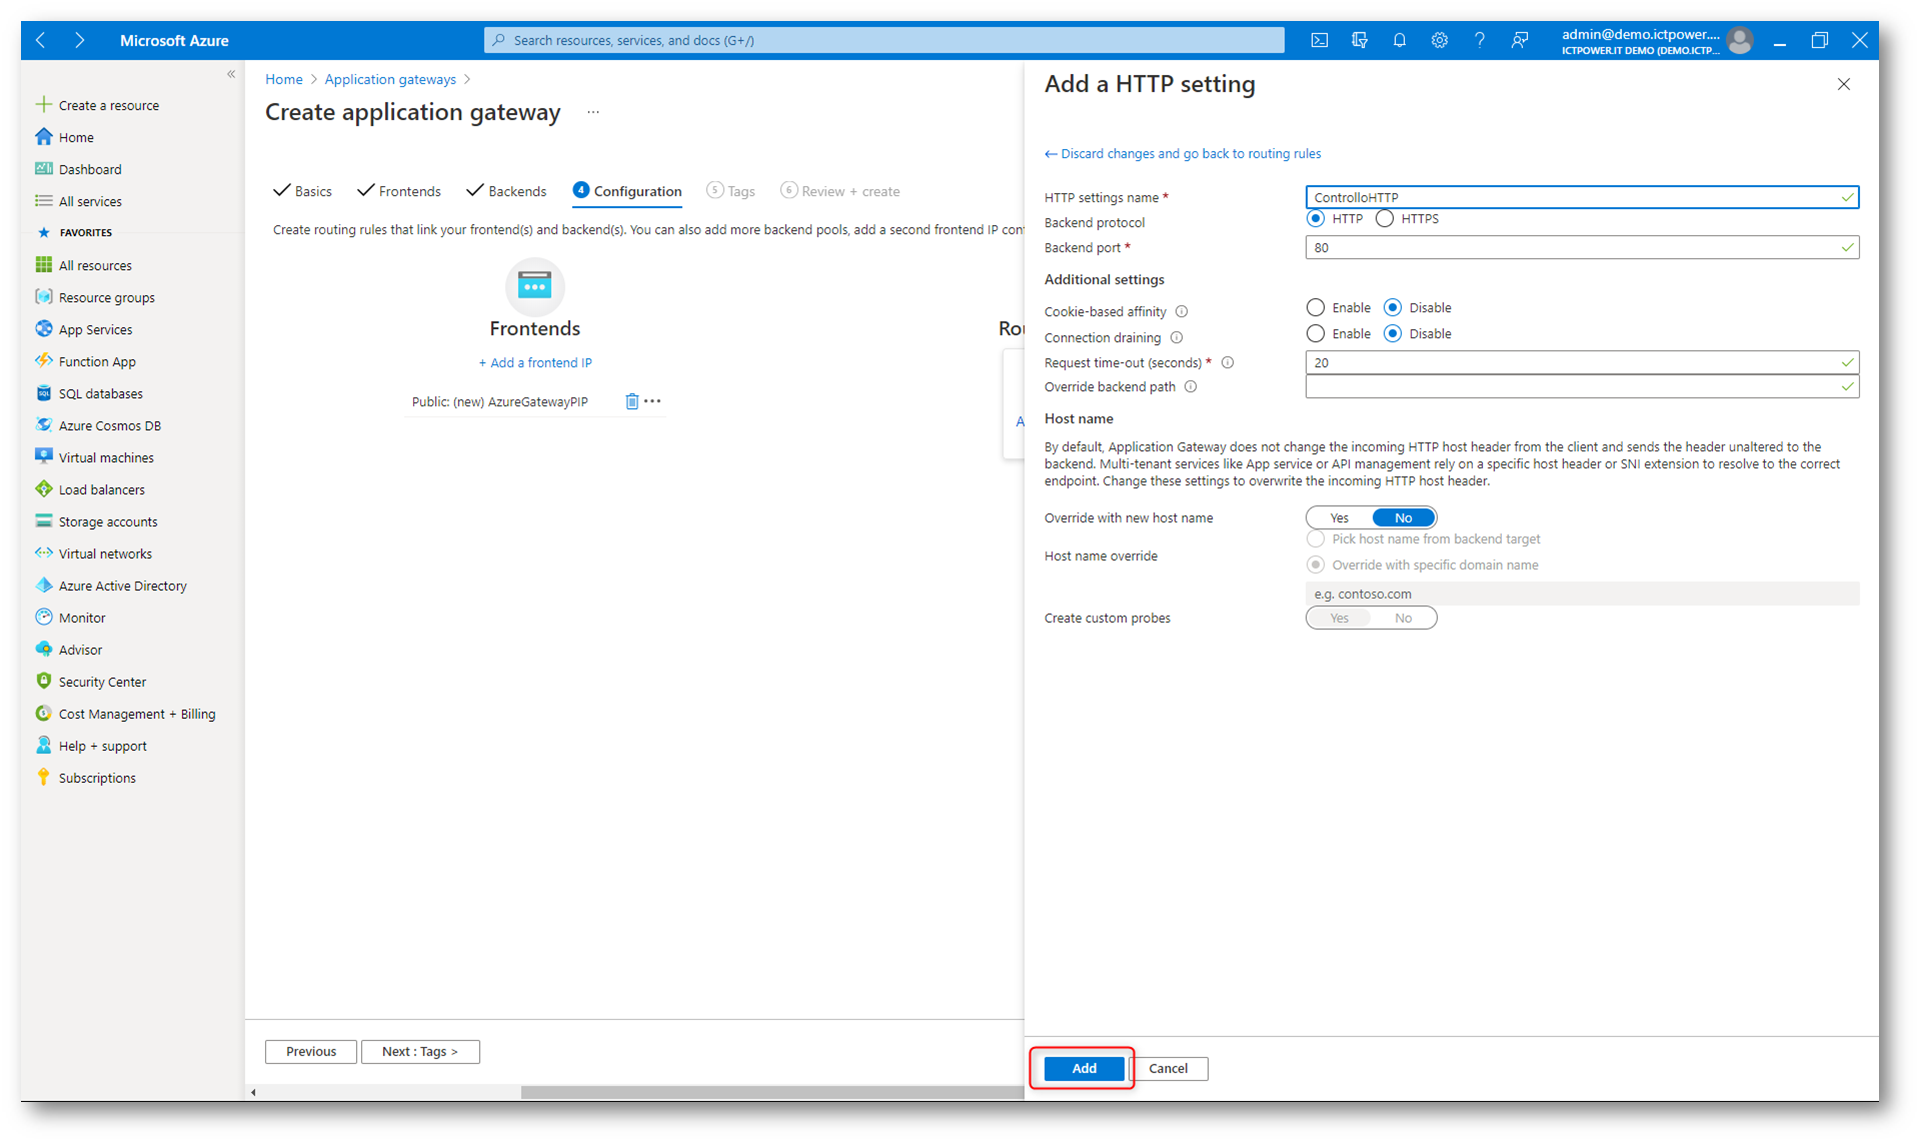Go forward using the right arrow
The image size is (1921, 1144).
[79, 40]
